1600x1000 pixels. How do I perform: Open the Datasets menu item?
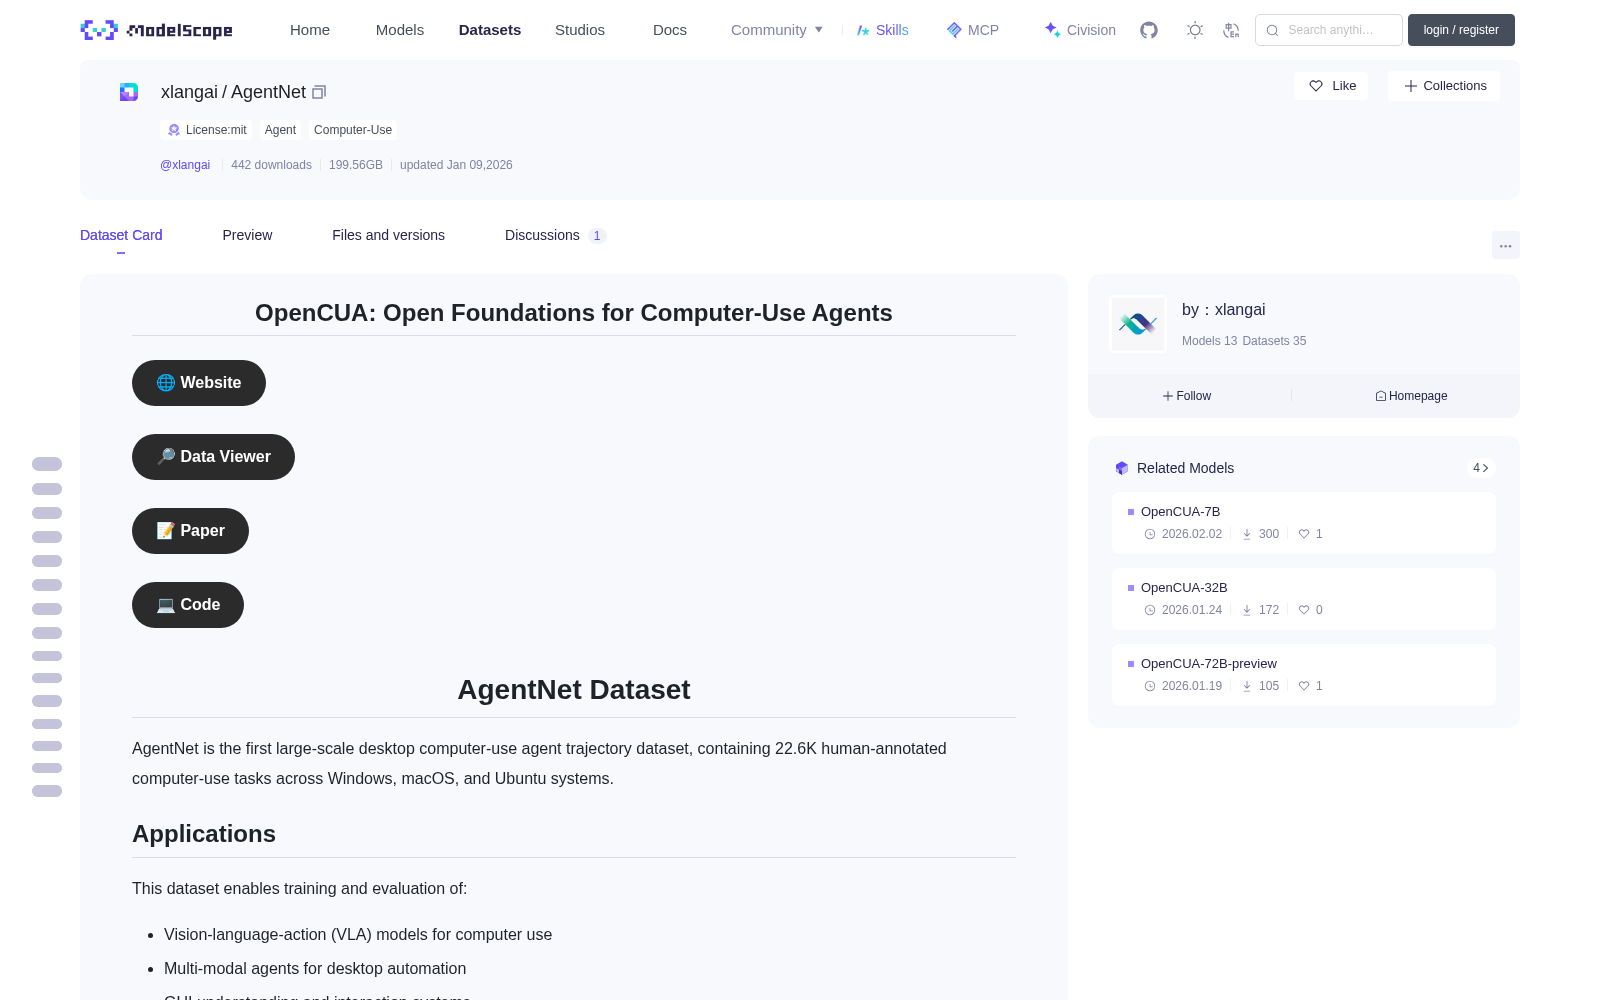[x=490, y=30]
